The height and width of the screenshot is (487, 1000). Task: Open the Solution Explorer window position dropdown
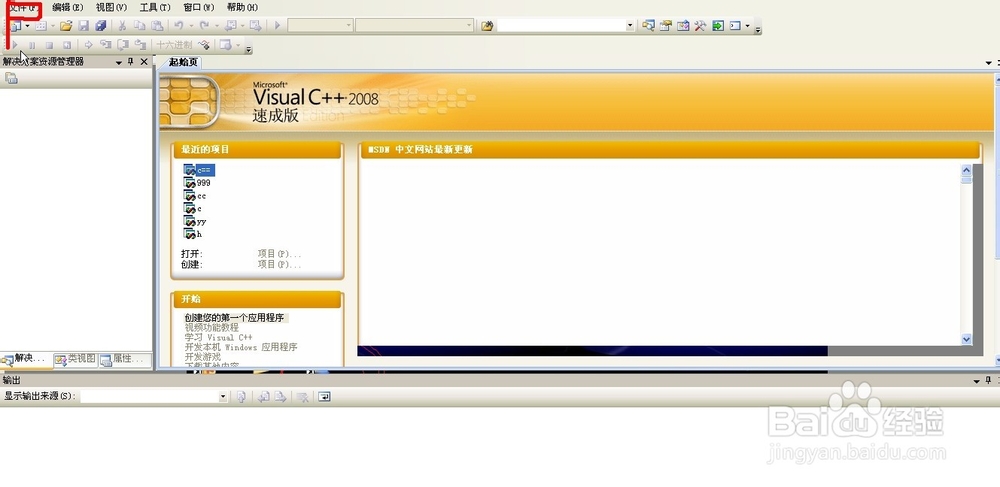[x=119, y=62]
